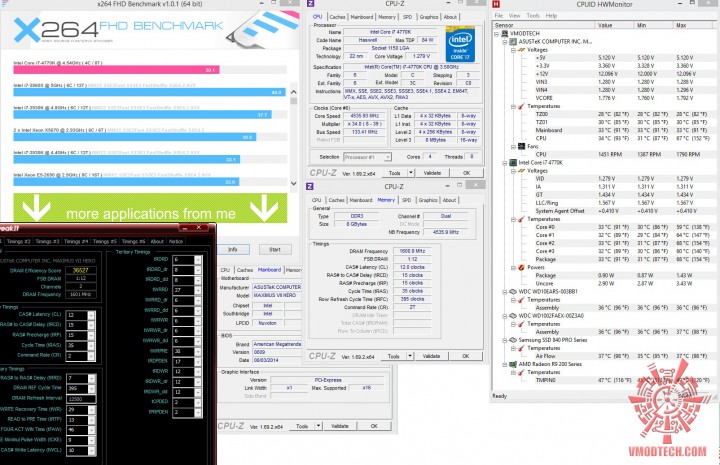Click the Max column header in HWMonitor
Viewport: 720px width, 465px height.
(695, 25)
